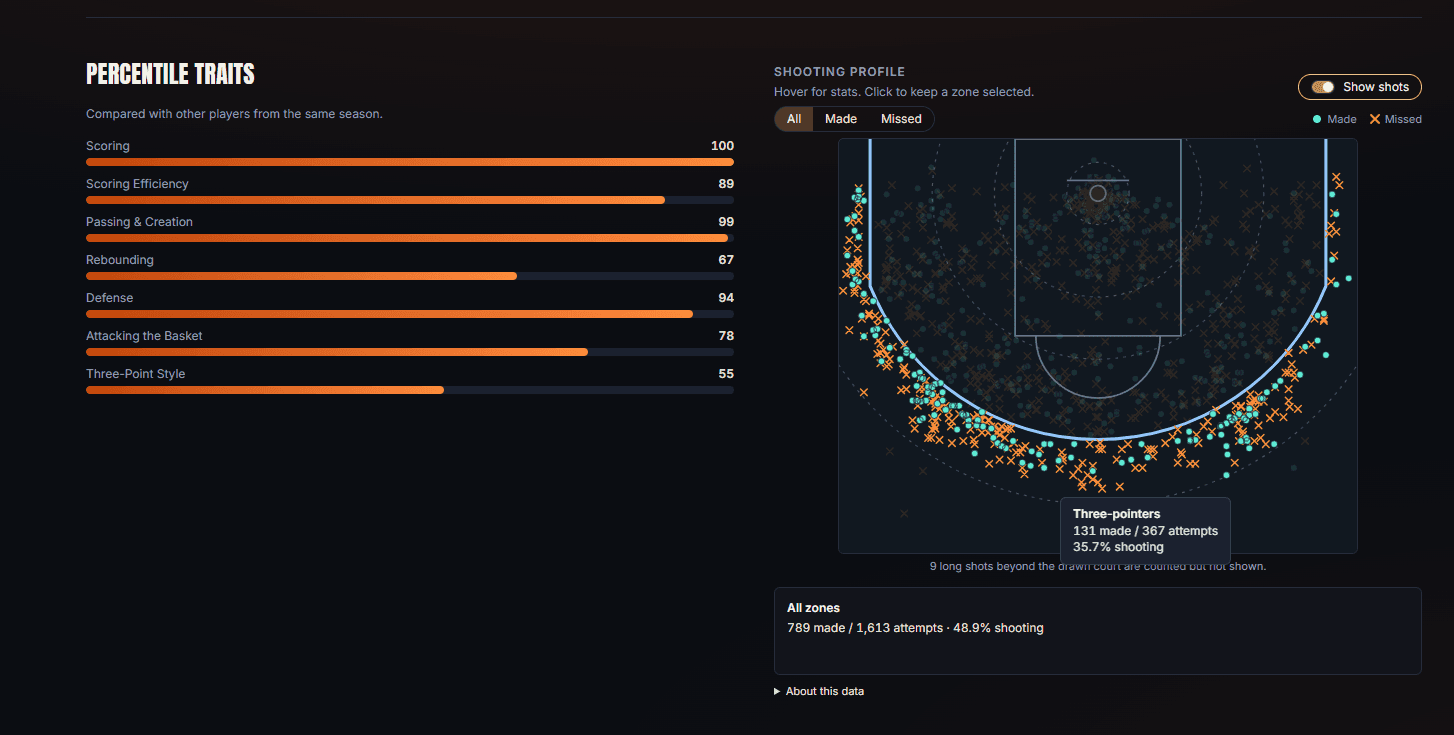Click the Three-Point Style percentile bar

[x=410, y=390]
